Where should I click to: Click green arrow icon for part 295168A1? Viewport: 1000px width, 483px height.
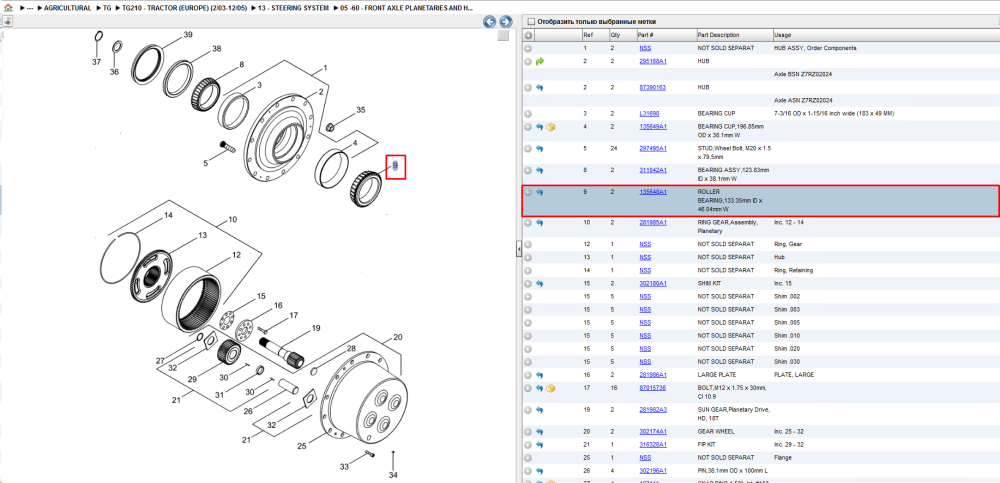540,61
